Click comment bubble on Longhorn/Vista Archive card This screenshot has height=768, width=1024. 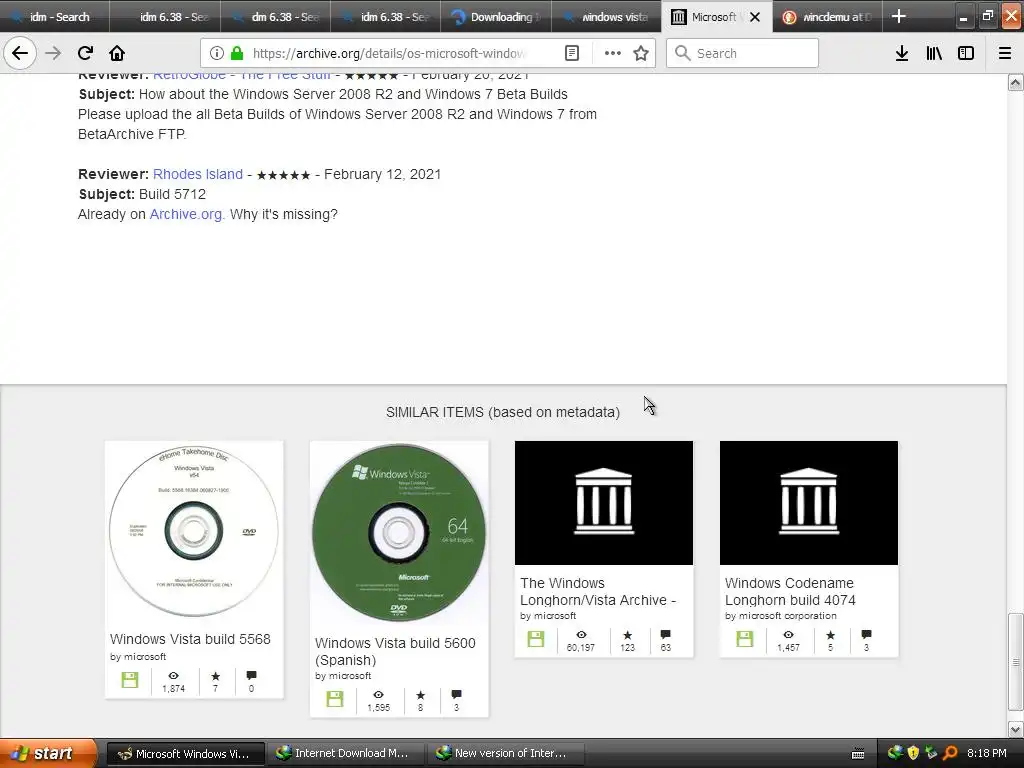665,634
